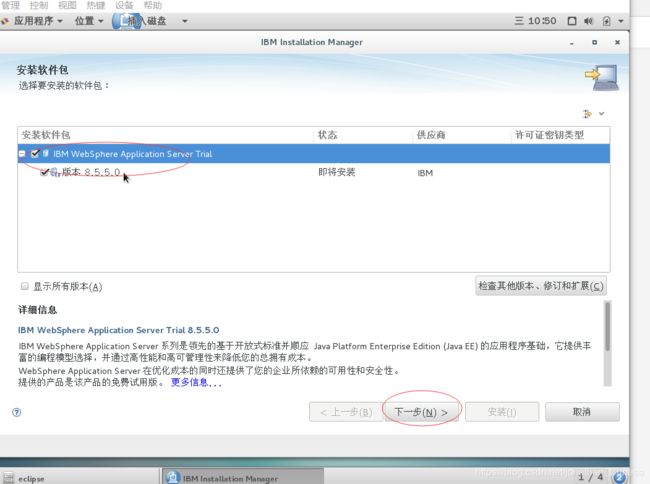This screenshot has height=484, width=650.
Task: Click the 1 / 4 workspace indicator
Action: pyautogui.click(x=591, y=477)
